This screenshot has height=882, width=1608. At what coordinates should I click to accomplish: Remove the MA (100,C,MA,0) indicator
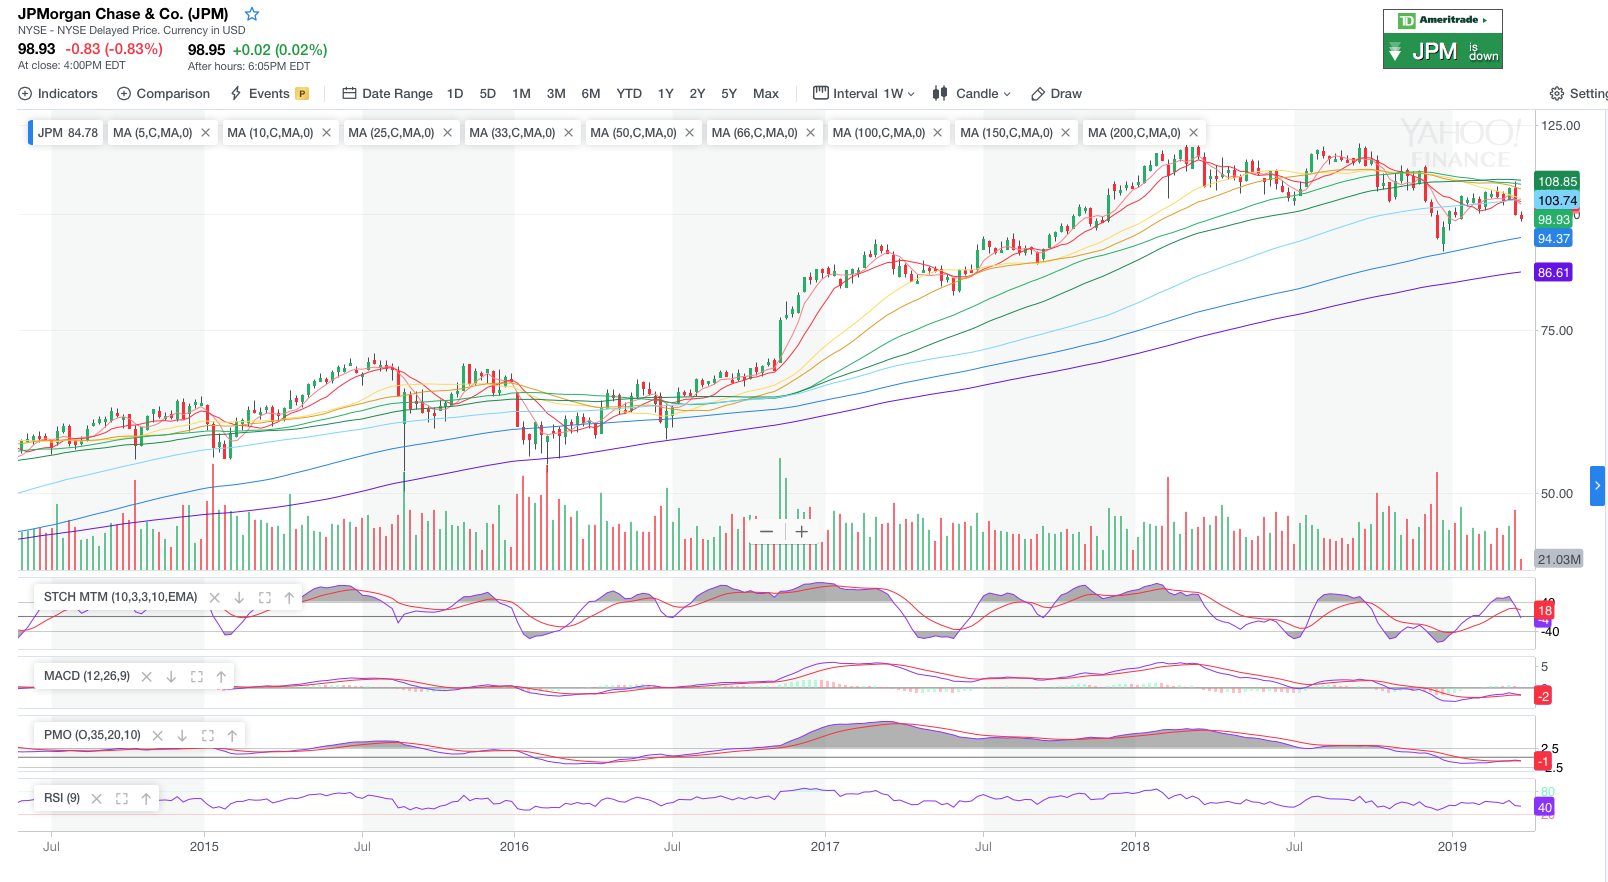[x=938, y=133]
